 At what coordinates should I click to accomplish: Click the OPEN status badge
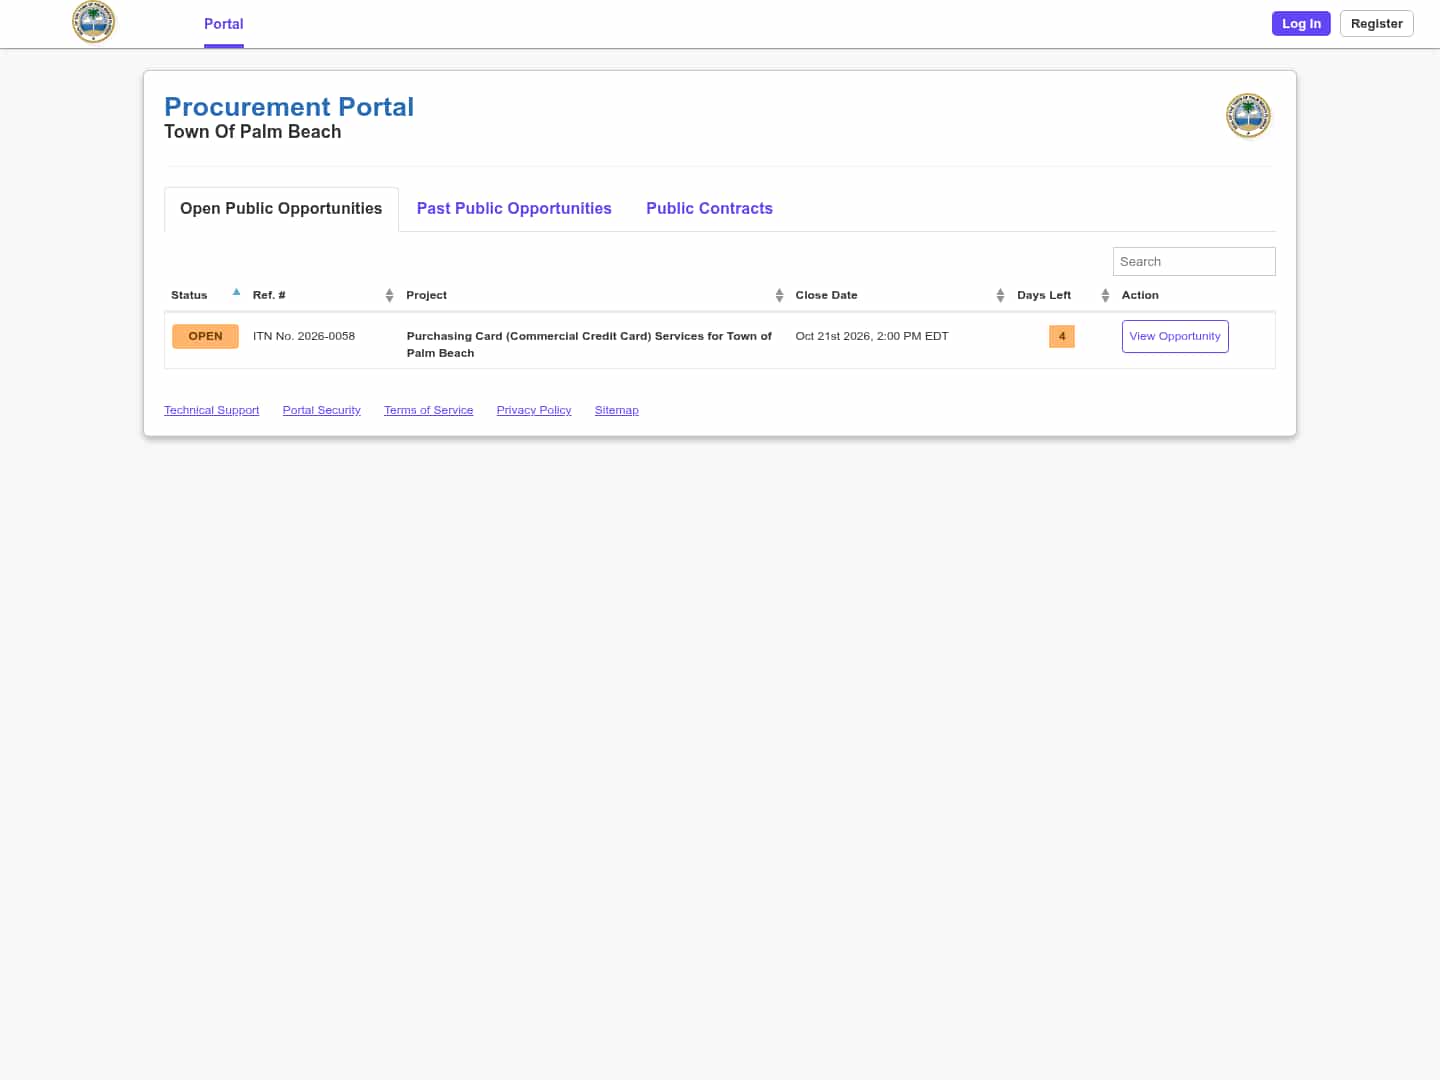click(205, 336)
